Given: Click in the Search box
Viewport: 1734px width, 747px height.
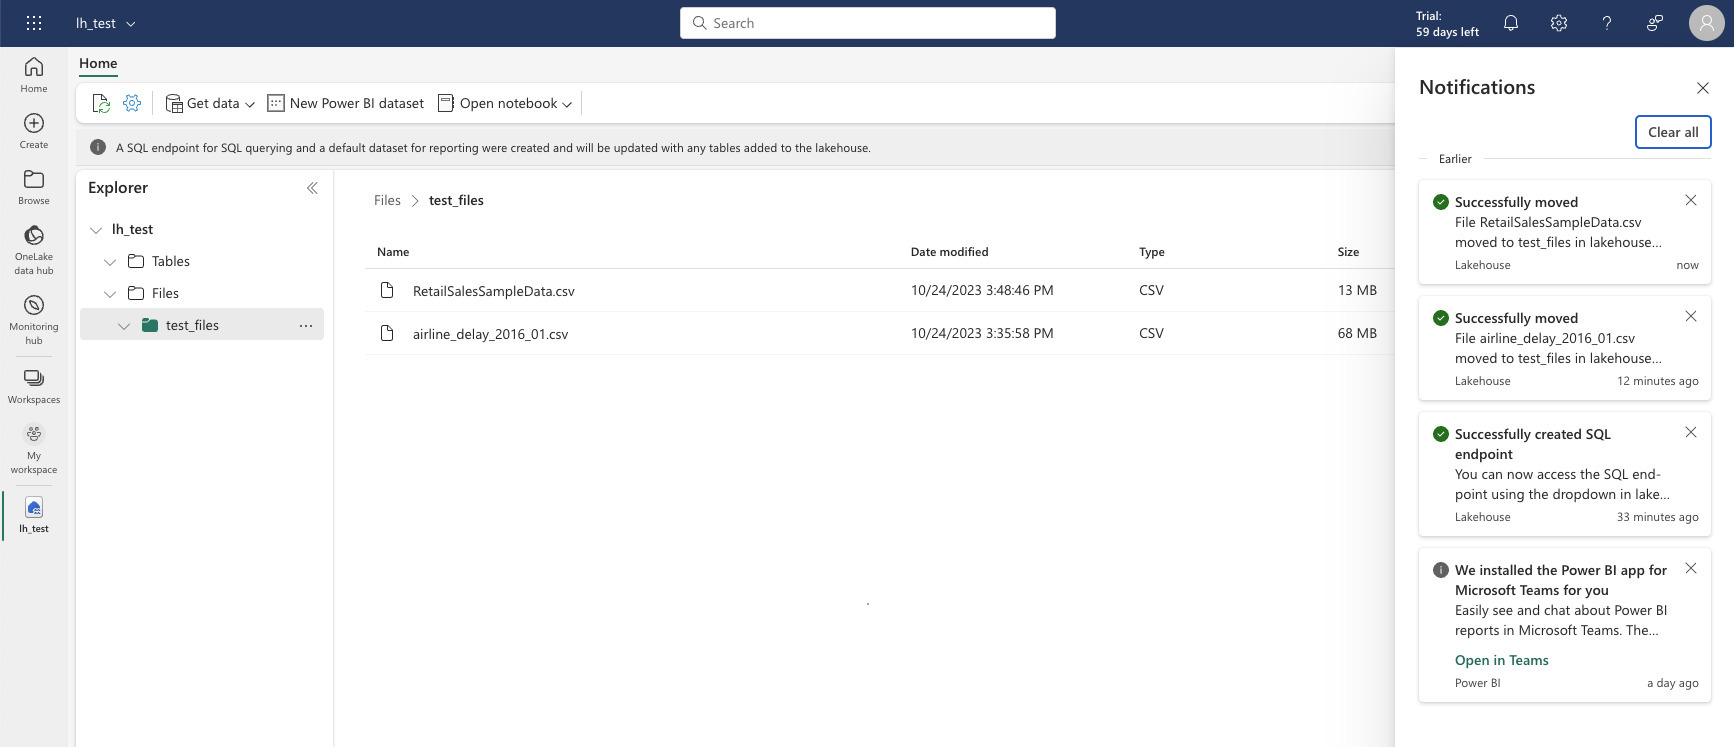Looking at the screenshot, I should point(867,23).
